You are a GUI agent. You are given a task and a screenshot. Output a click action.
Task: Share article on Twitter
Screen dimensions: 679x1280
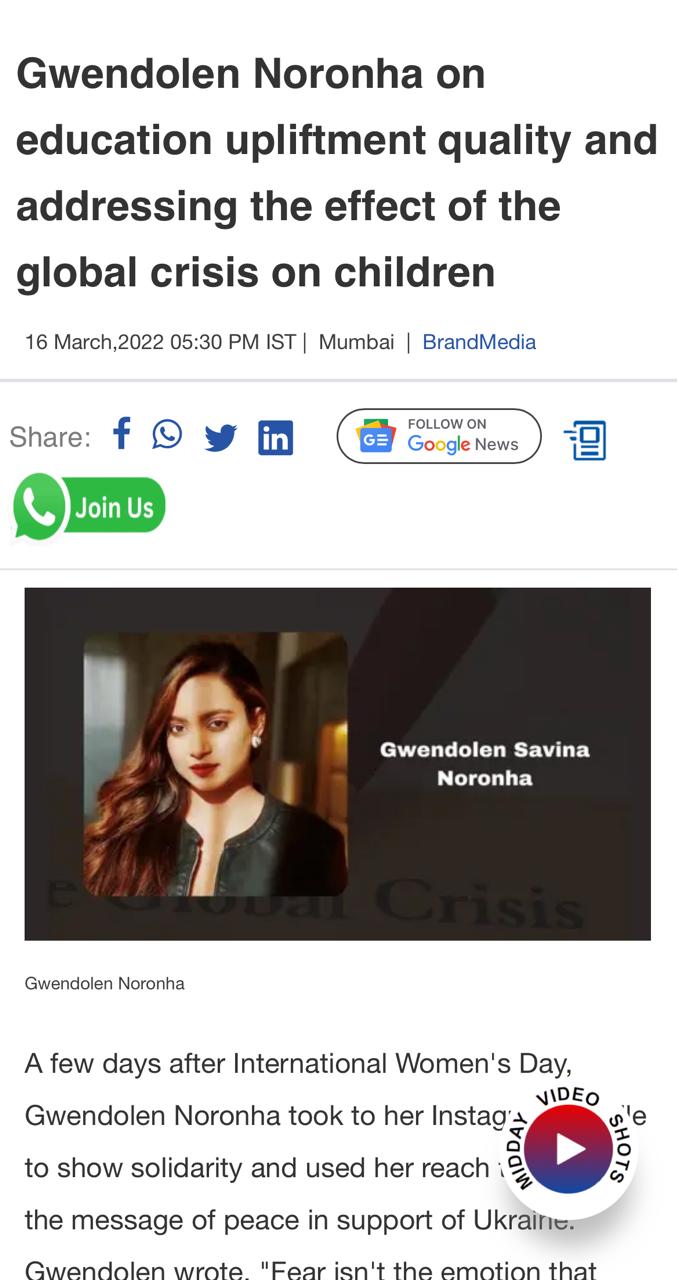pyautogui.click(x=220, y=438)
